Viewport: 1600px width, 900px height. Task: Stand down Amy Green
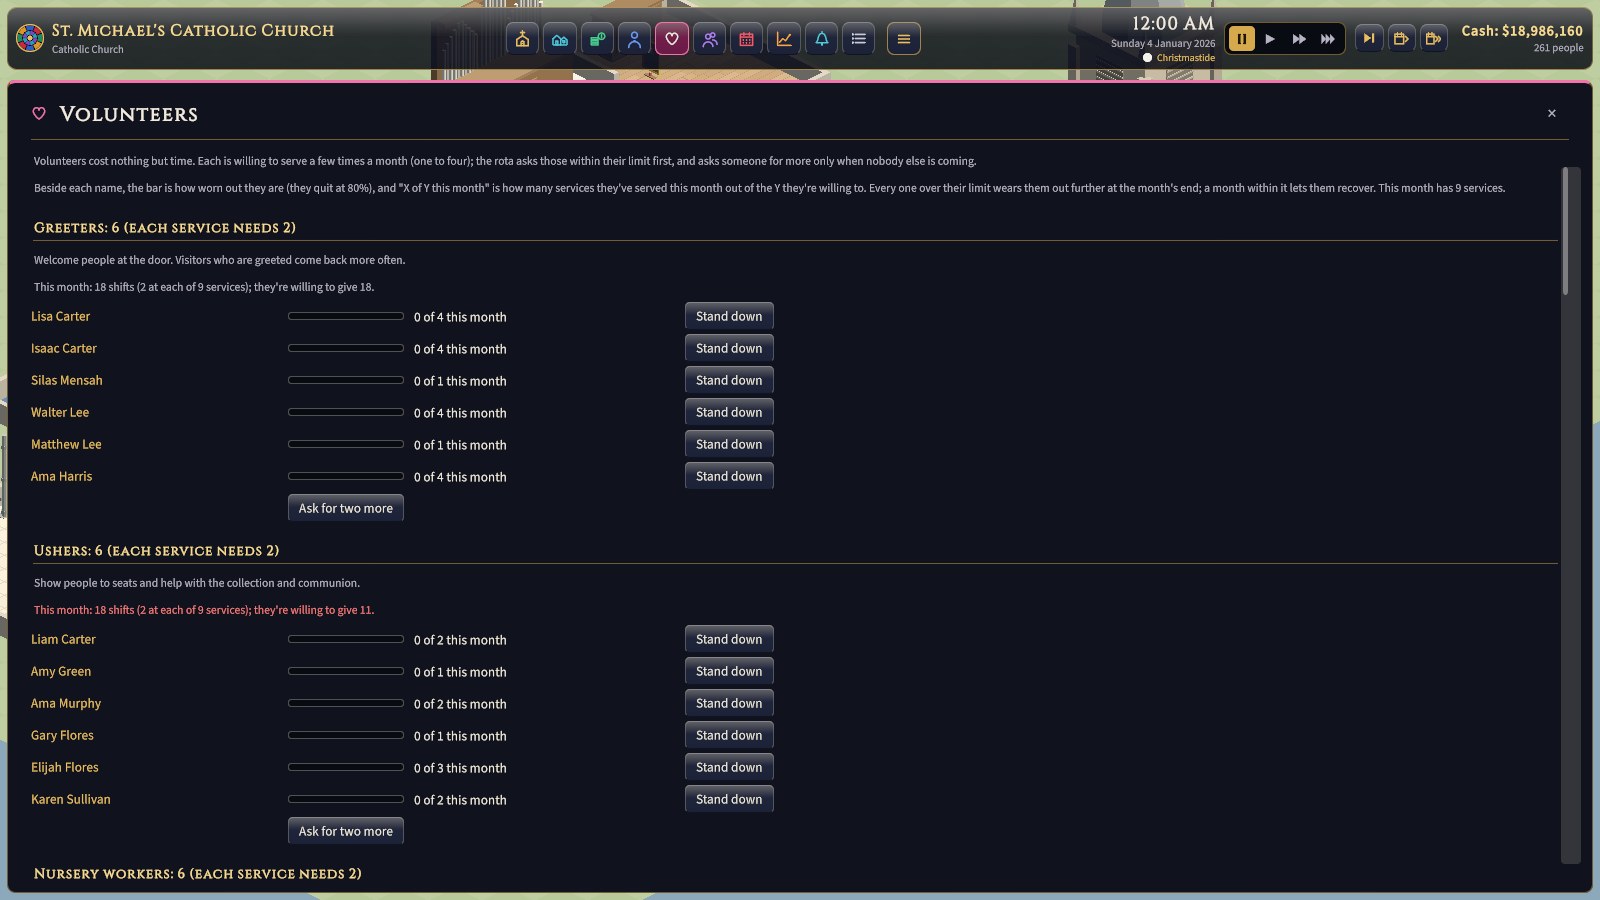(x=729, y=671)
